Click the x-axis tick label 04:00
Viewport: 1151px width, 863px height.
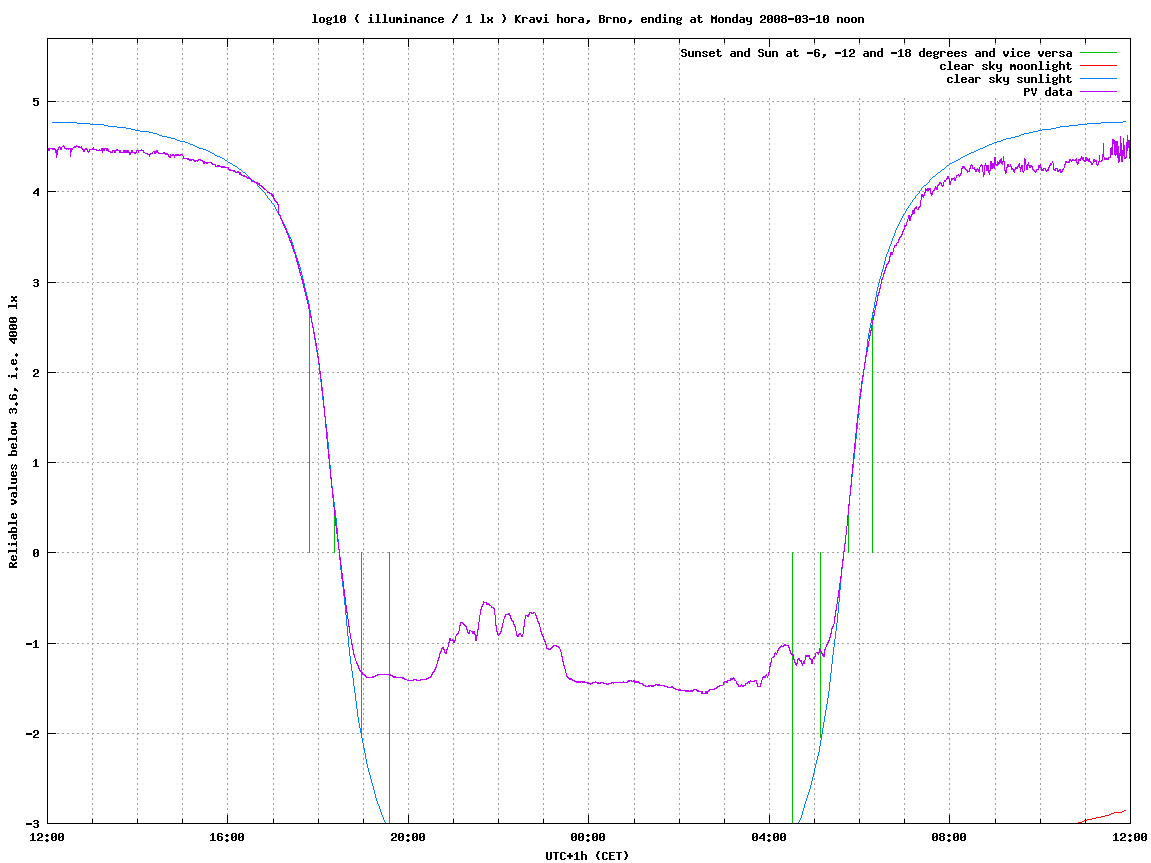tap(769, 837)
